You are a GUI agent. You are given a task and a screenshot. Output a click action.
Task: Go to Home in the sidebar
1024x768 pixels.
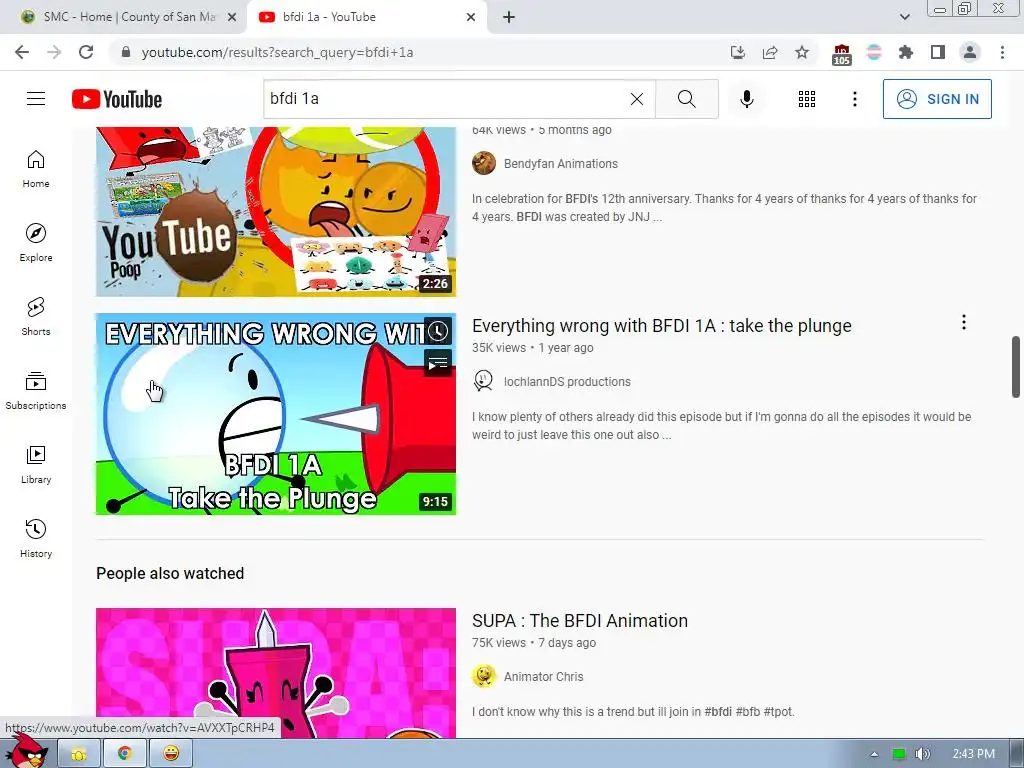pos(36,168)
